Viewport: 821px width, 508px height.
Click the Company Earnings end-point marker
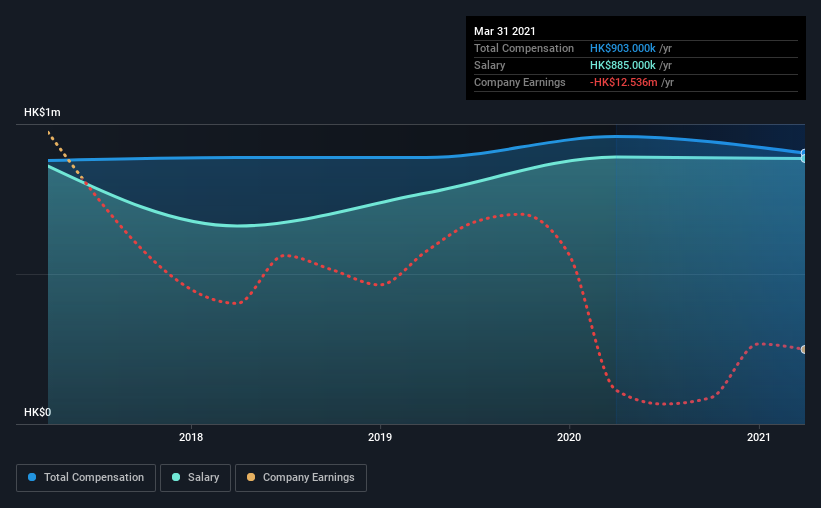point(803,349)
